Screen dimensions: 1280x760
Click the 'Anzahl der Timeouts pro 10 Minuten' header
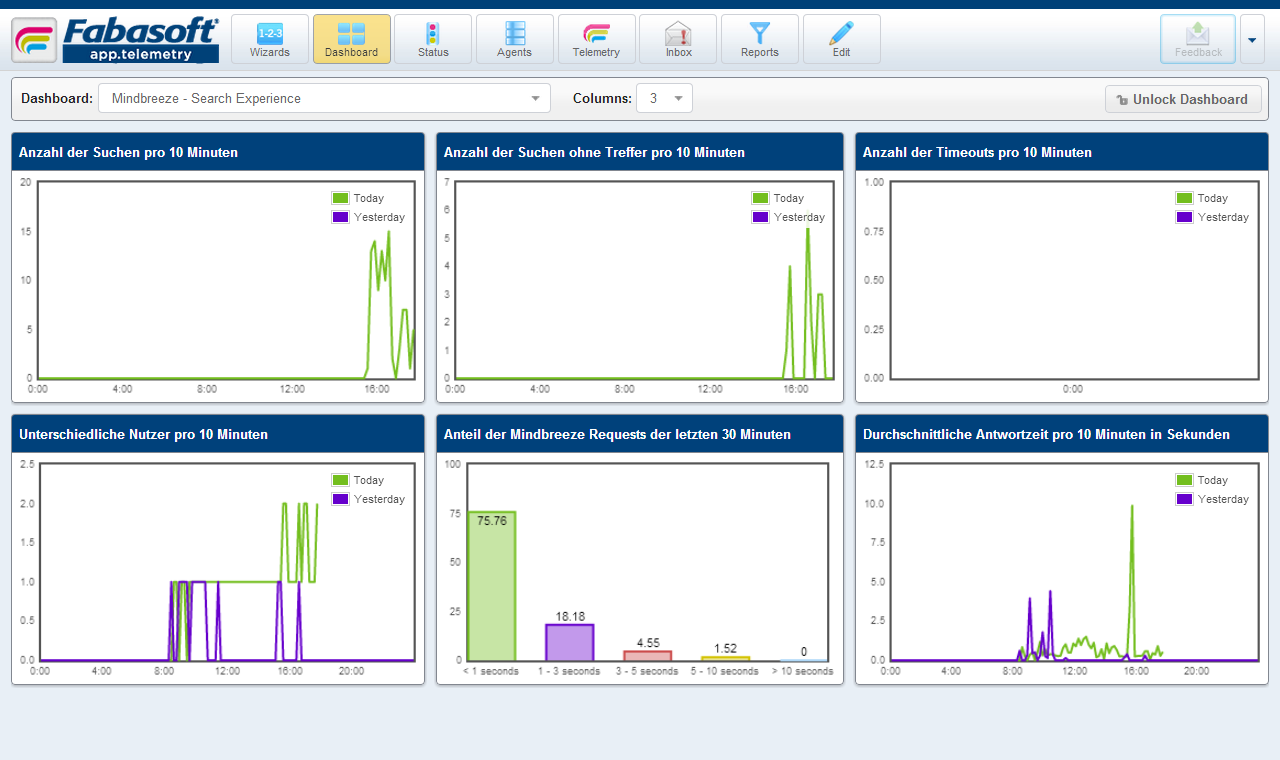pos(1062,152)
